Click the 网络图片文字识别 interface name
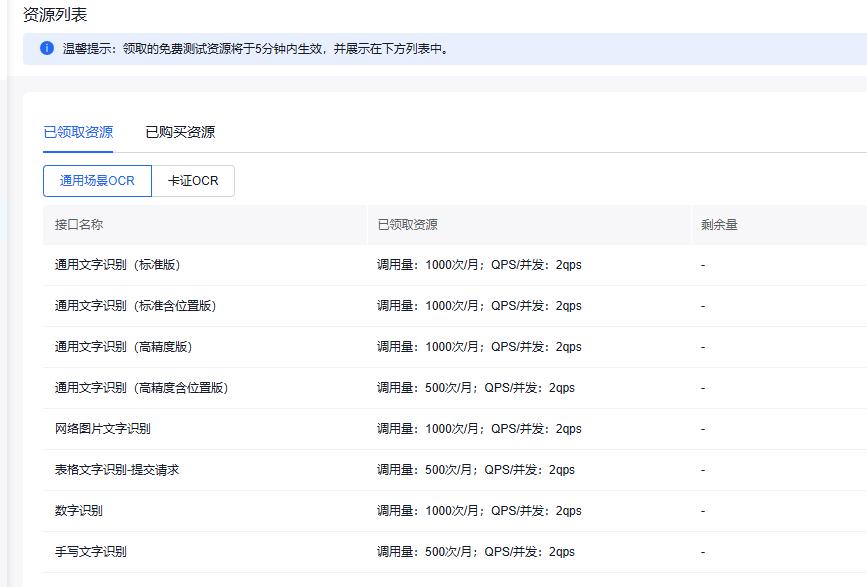 pos(102,429)
